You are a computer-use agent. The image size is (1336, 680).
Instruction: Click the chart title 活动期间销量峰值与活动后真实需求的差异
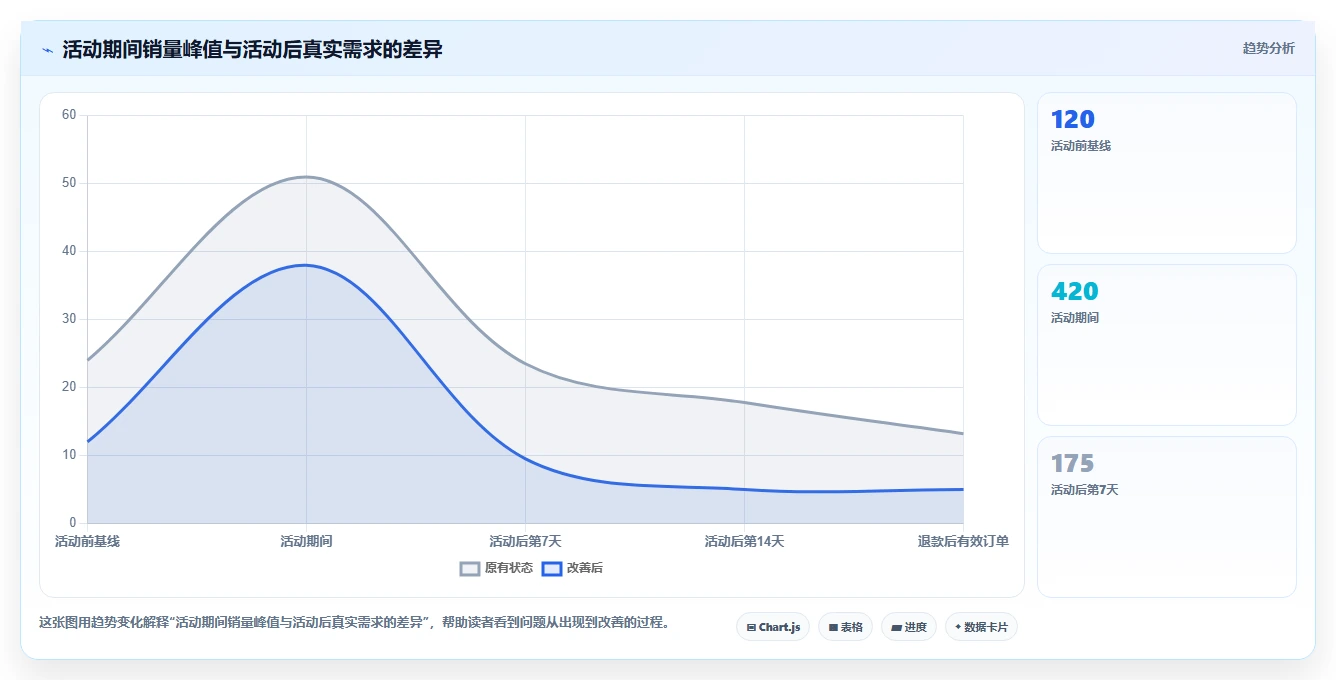click(252, 49)
